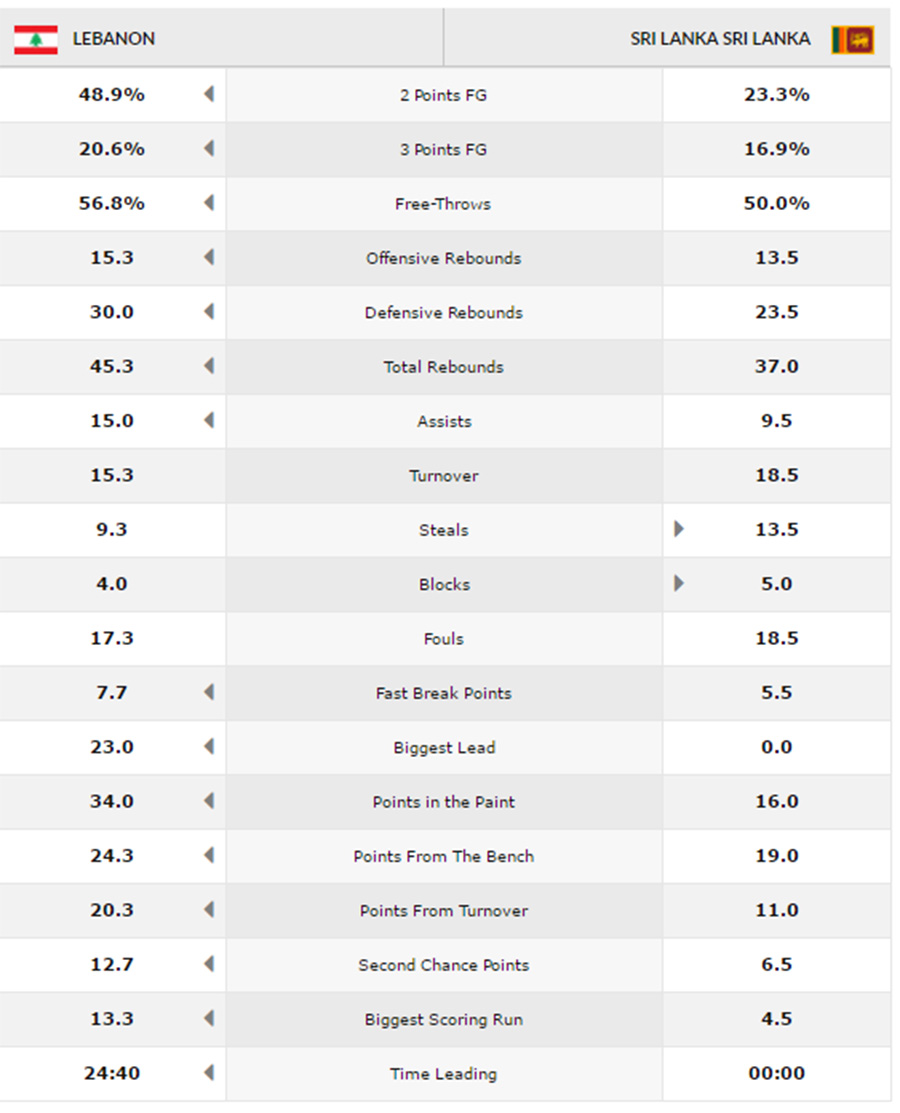Click the right arrow next to Steals 13.5

(679, 529)
